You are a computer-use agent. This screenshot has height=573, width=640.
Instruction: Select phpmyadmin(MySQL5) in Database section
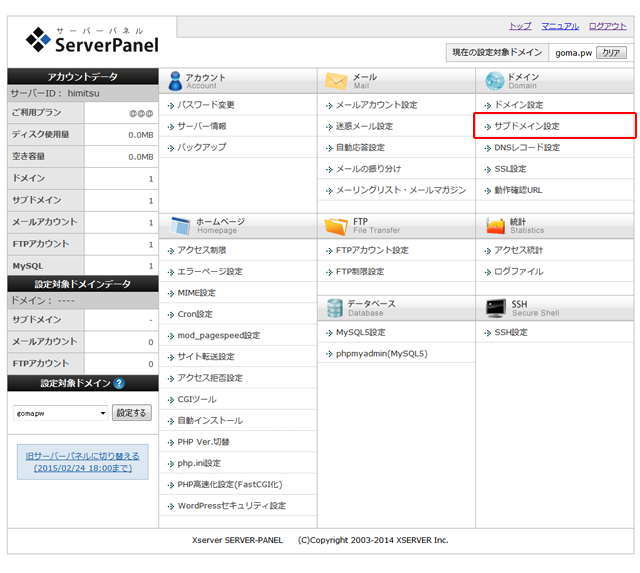coord(381,353)
